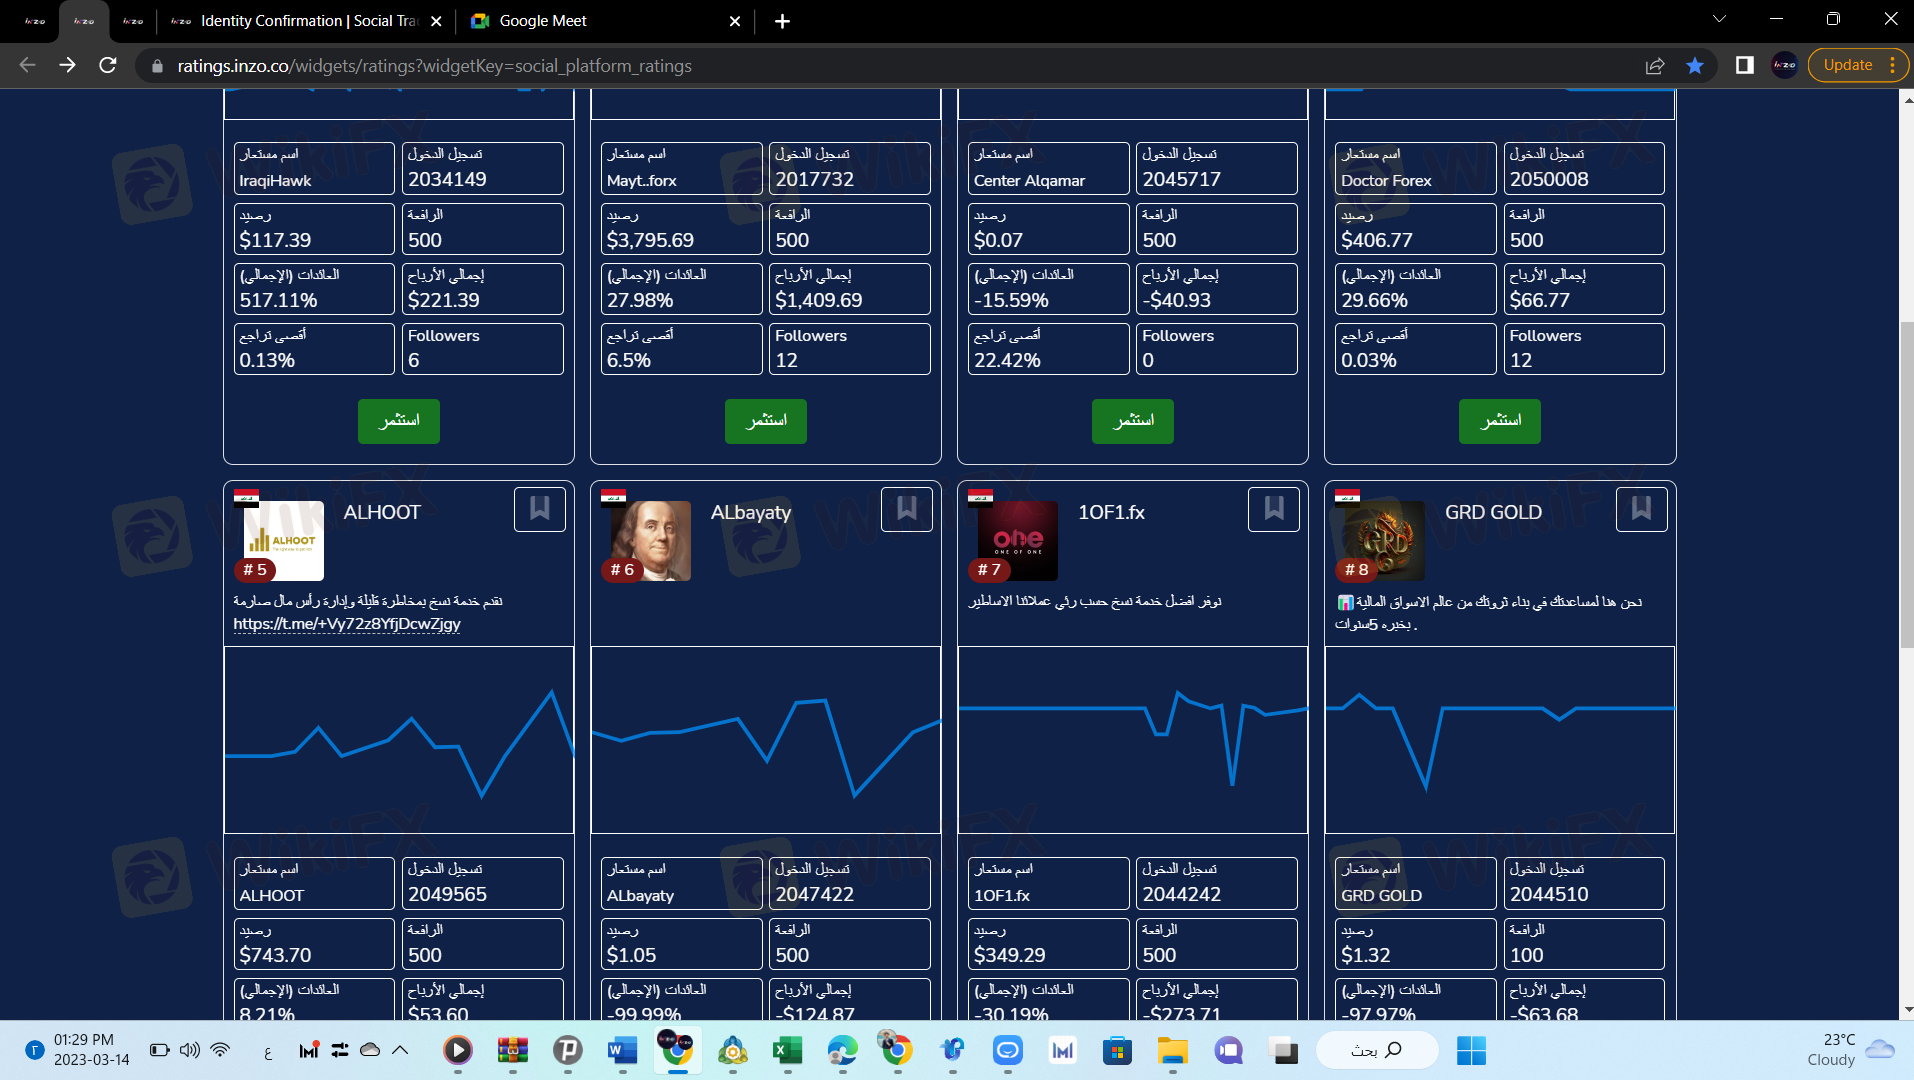Screen dimensions: 1914x1080
Task: Open the ALHOOT Telegram link
Action: (x=347, y=624)
